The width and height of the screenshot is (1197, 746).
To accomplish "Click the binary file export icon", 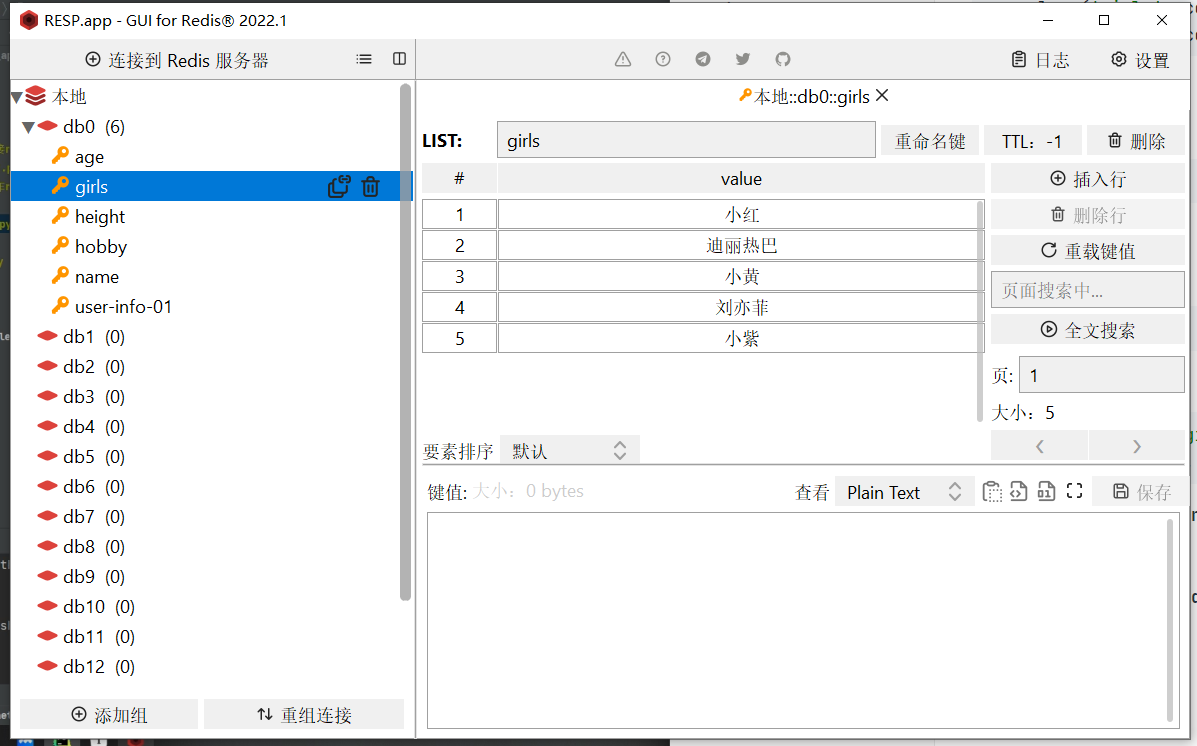I will tap(1047, 492).
